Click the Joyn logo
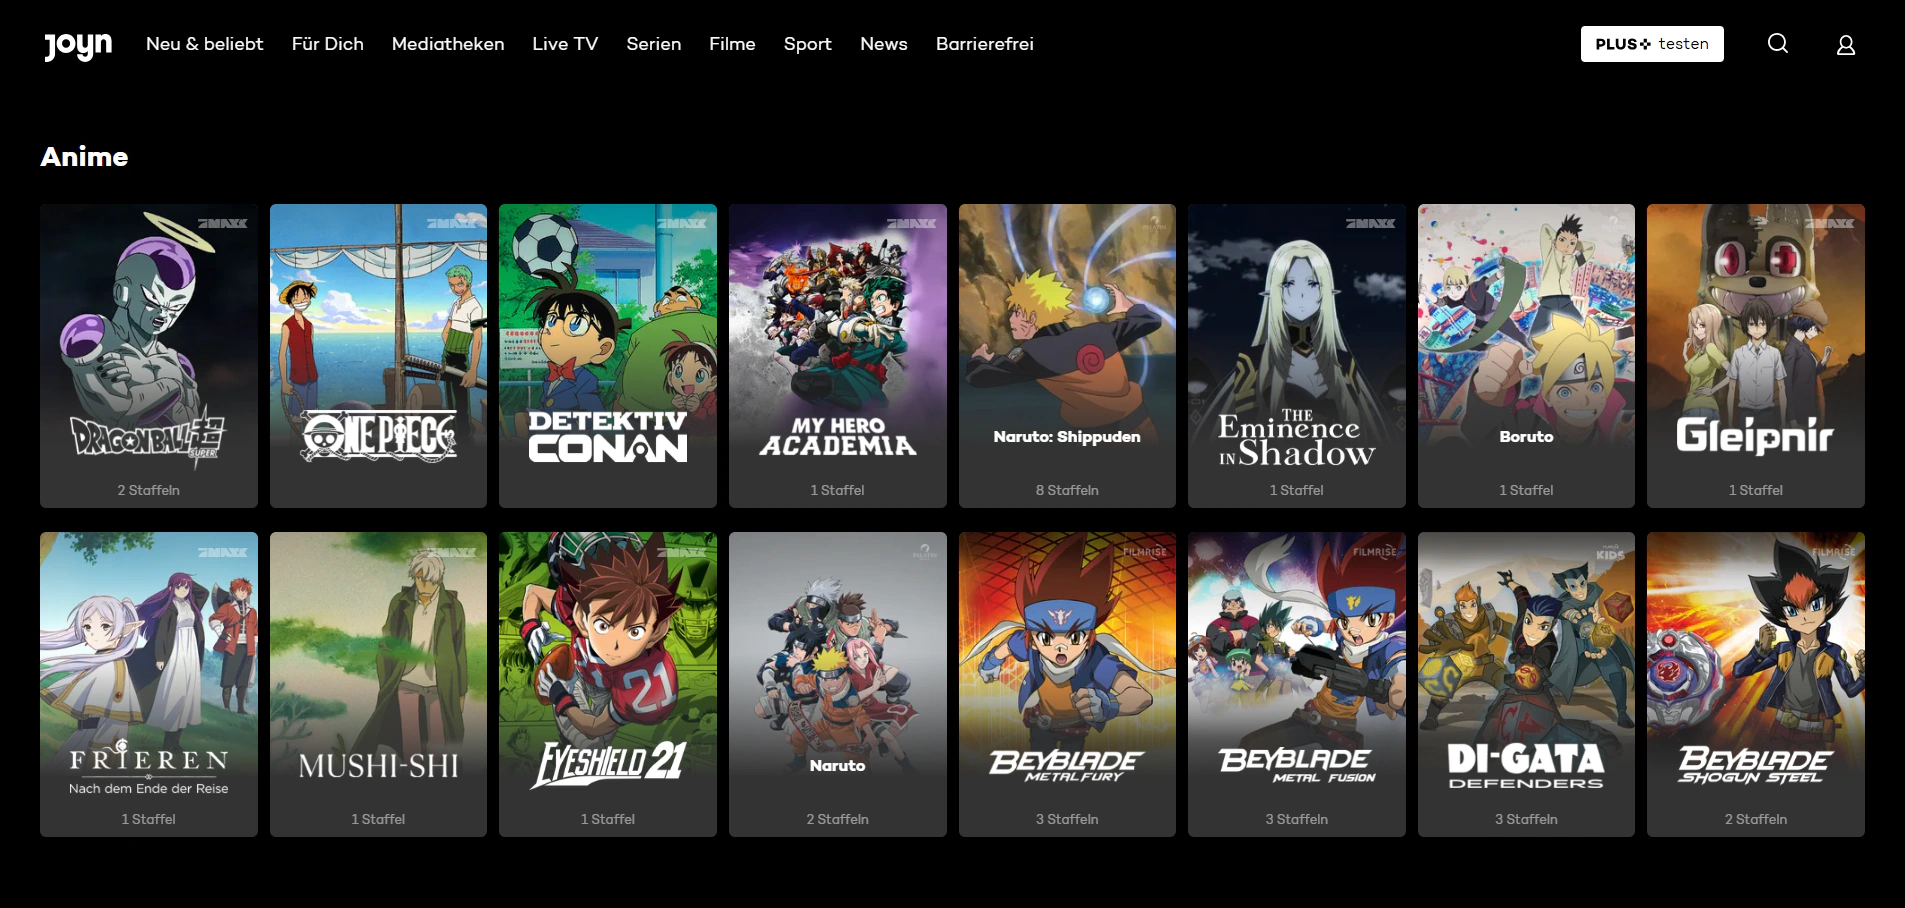This screenshot has height=908, width=1905. [x=78, y=45]
